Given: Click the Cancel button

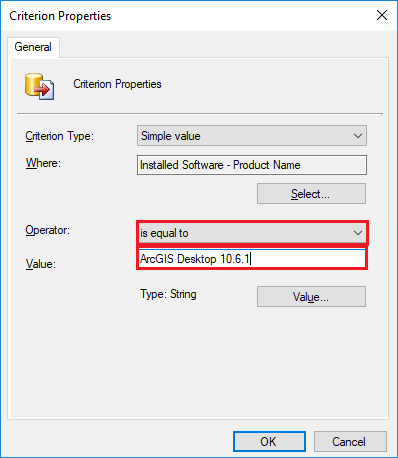Looking at the screenshot, I should coord(350,442).
